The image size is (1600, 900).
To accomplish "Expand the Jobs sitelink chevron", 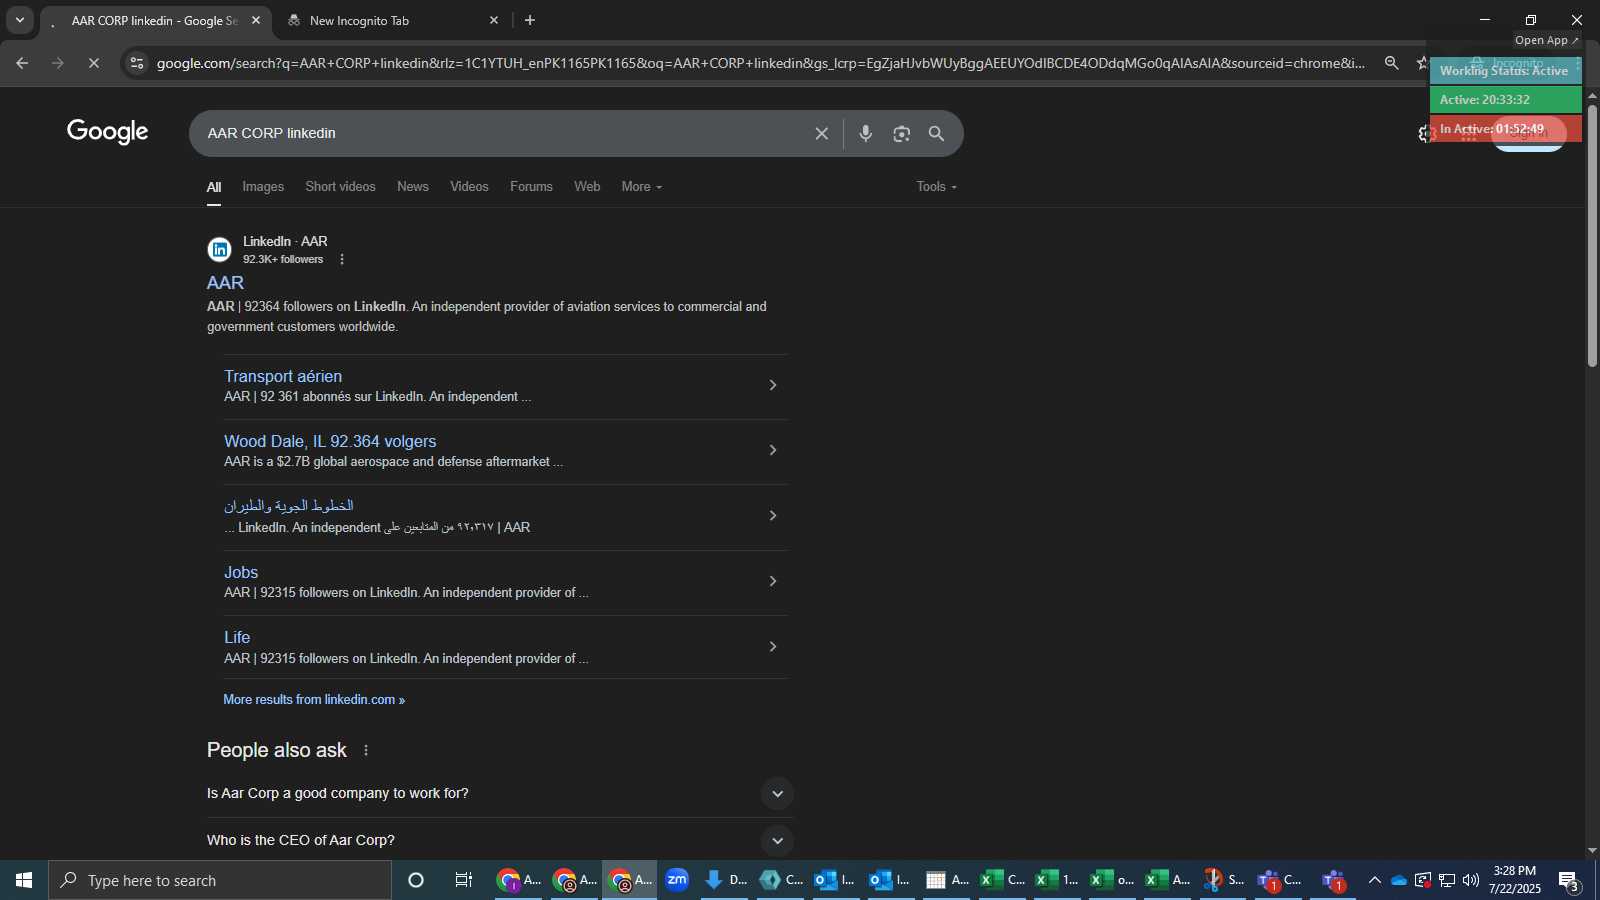I will click(772, 581).
